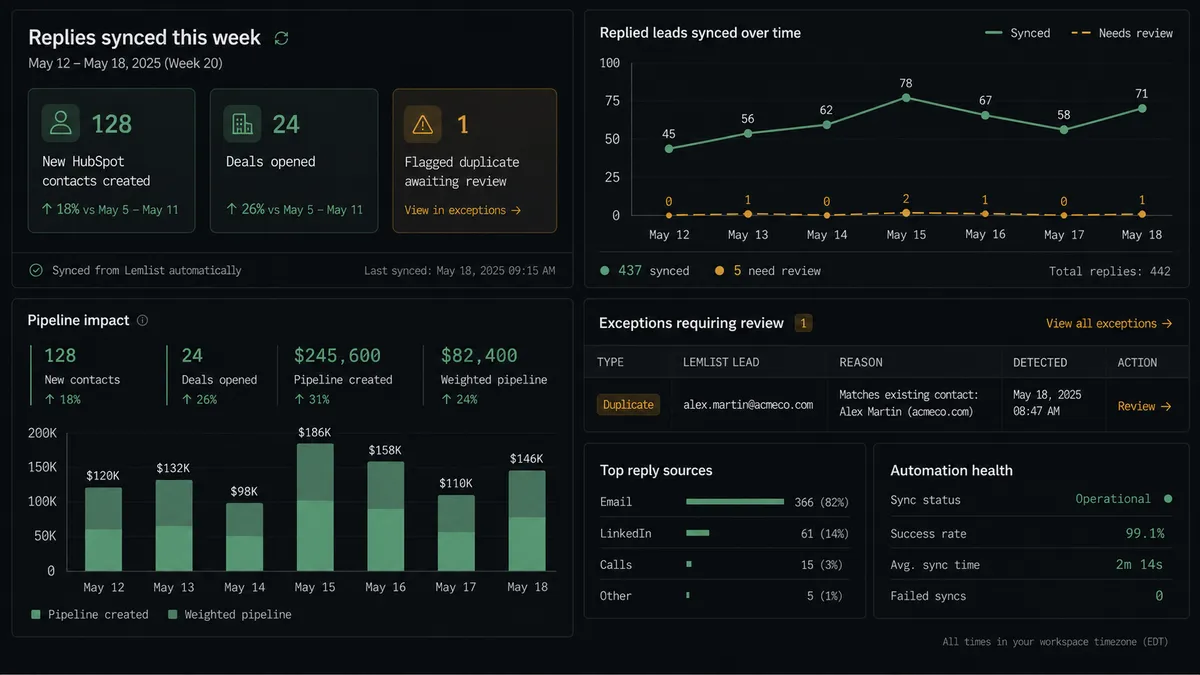This screenshot has height=675, width=1200.
Task: Click the refresh sync icon beside the title
Action: point(282,38)
